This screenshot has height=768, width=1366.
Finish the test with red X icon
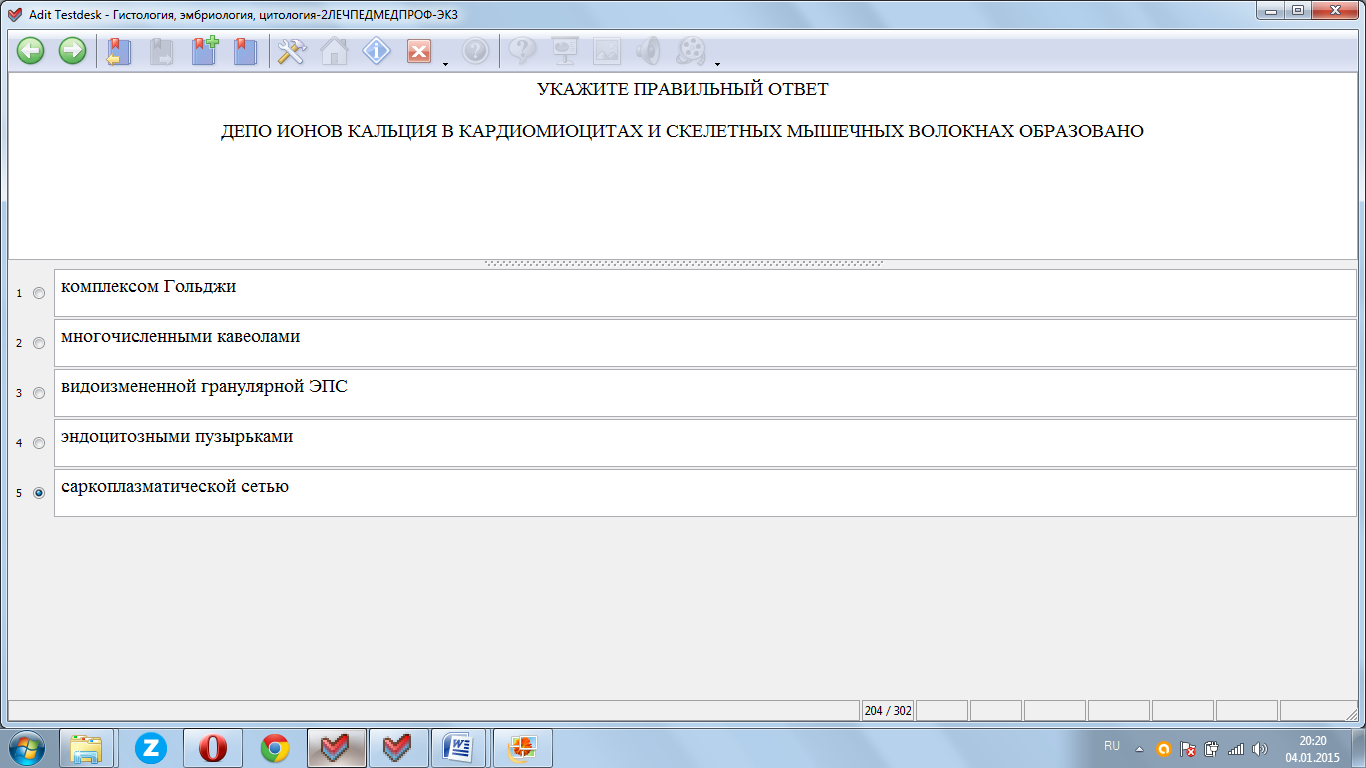pos(419,52)
